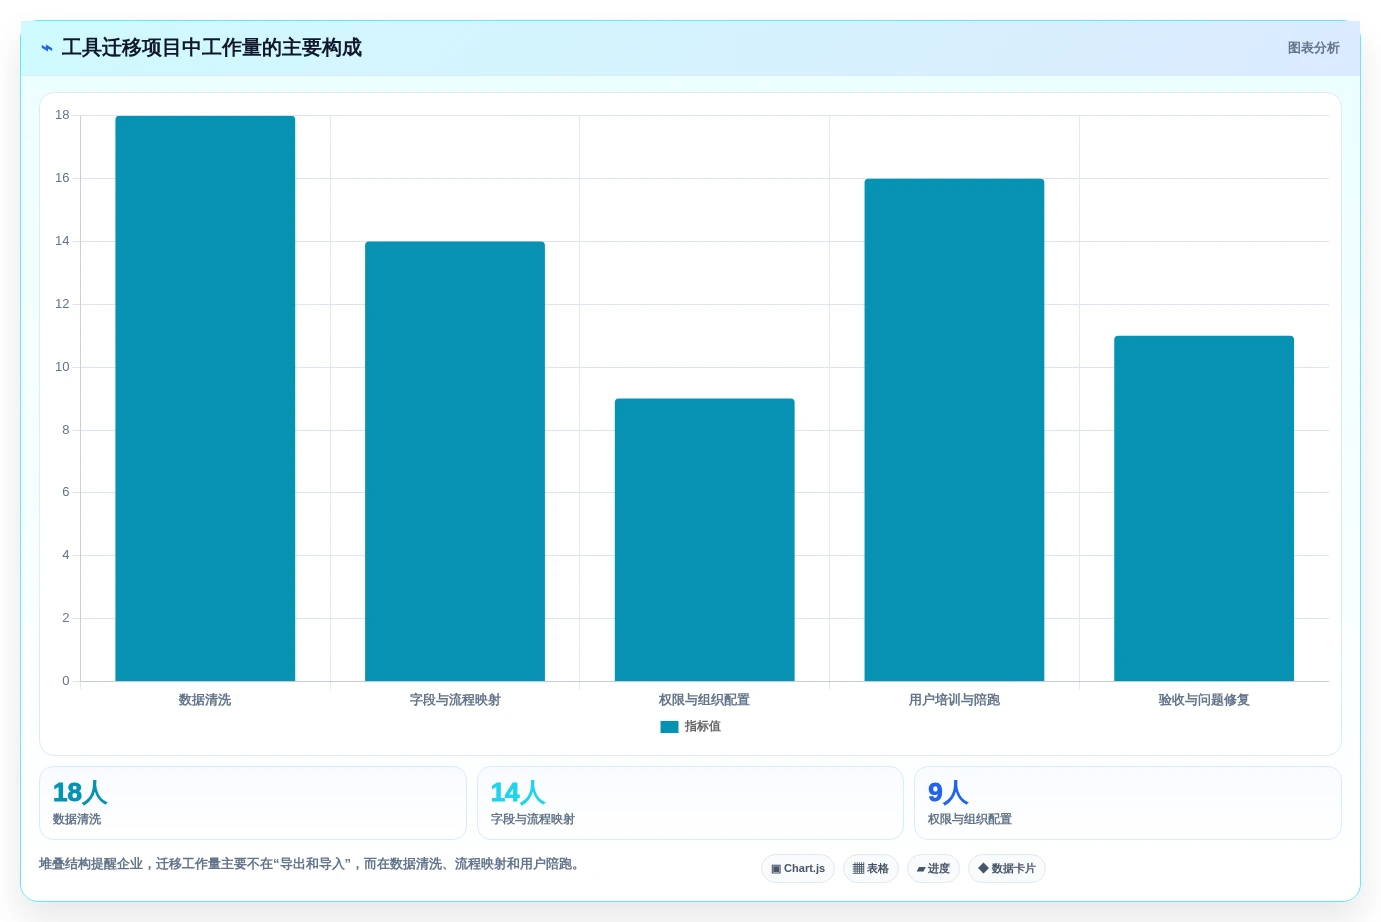Image resolution: width=1381 pixels, height=922 pixels.
Task: Select the 数据清洗 bar in the chart
Action: [x=205, y=398]
